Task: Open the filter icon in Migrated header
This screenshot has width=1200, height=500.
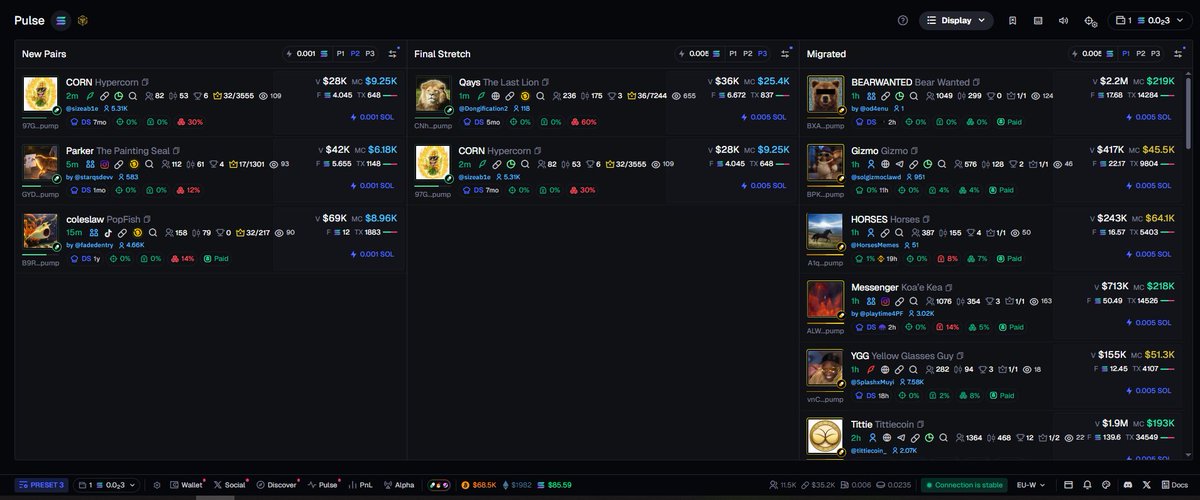Action: pyautogui.click(x=1177, y=53)
